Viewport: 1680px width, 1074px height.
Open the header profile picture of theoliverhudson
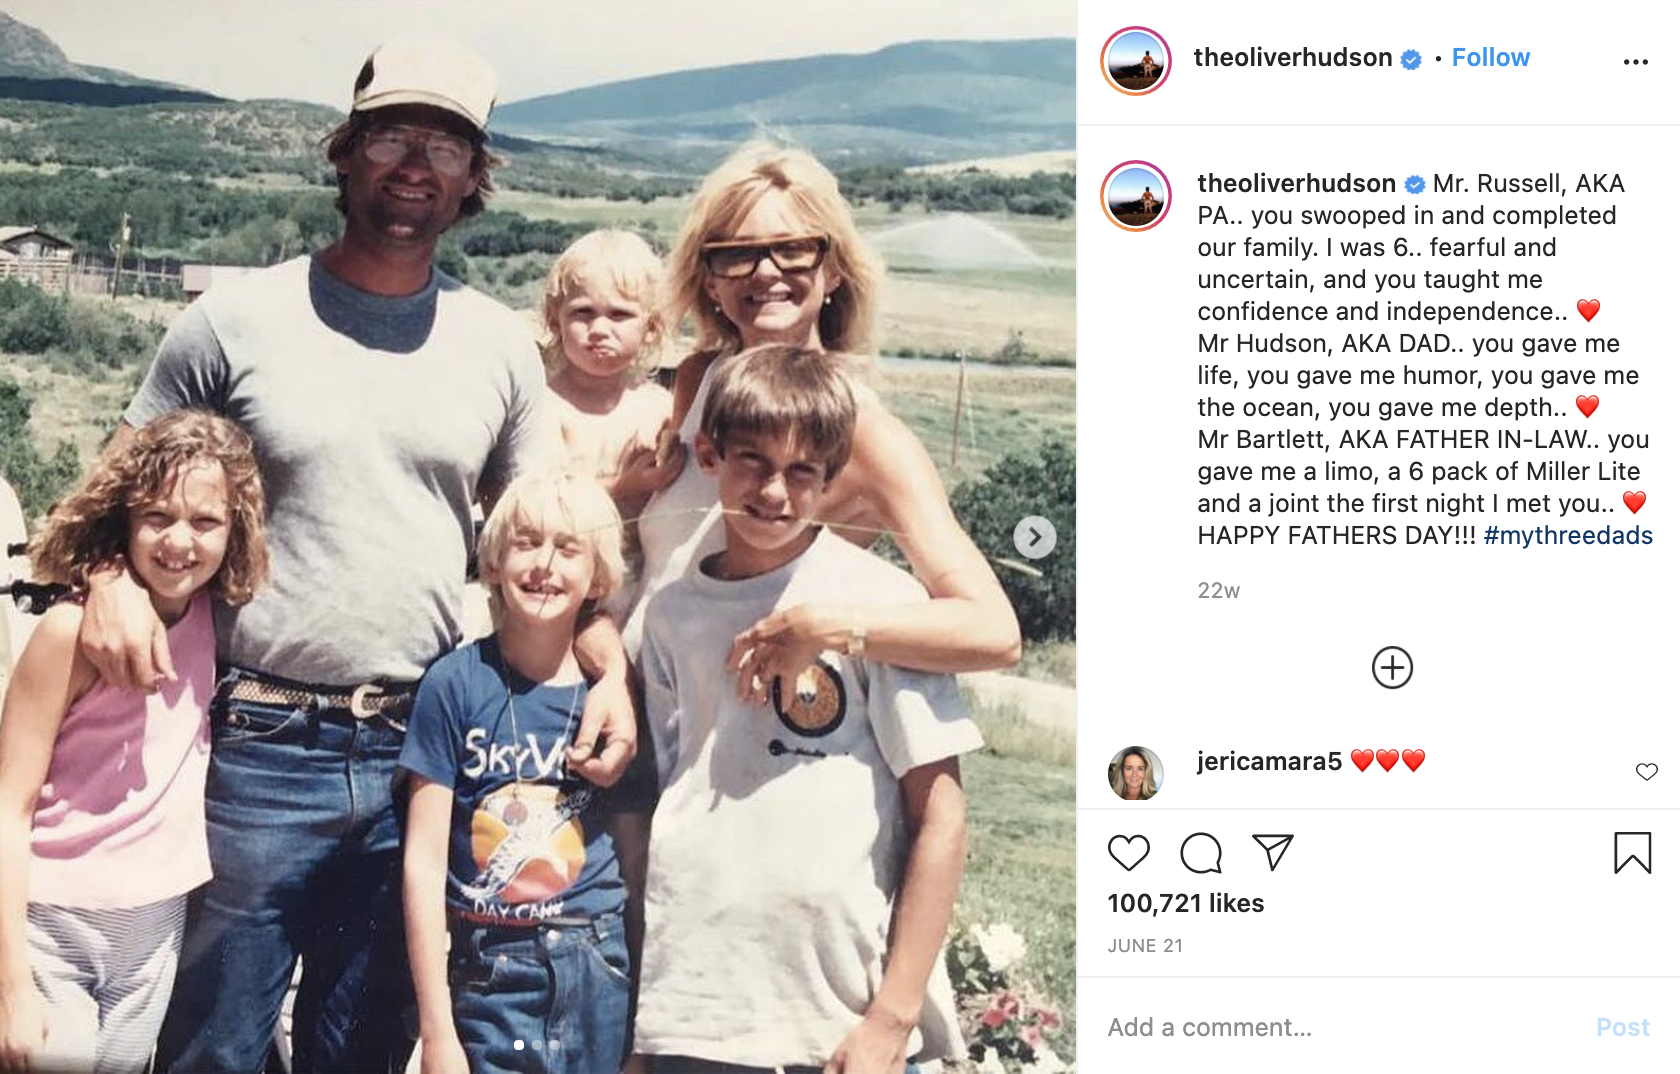1136,61
